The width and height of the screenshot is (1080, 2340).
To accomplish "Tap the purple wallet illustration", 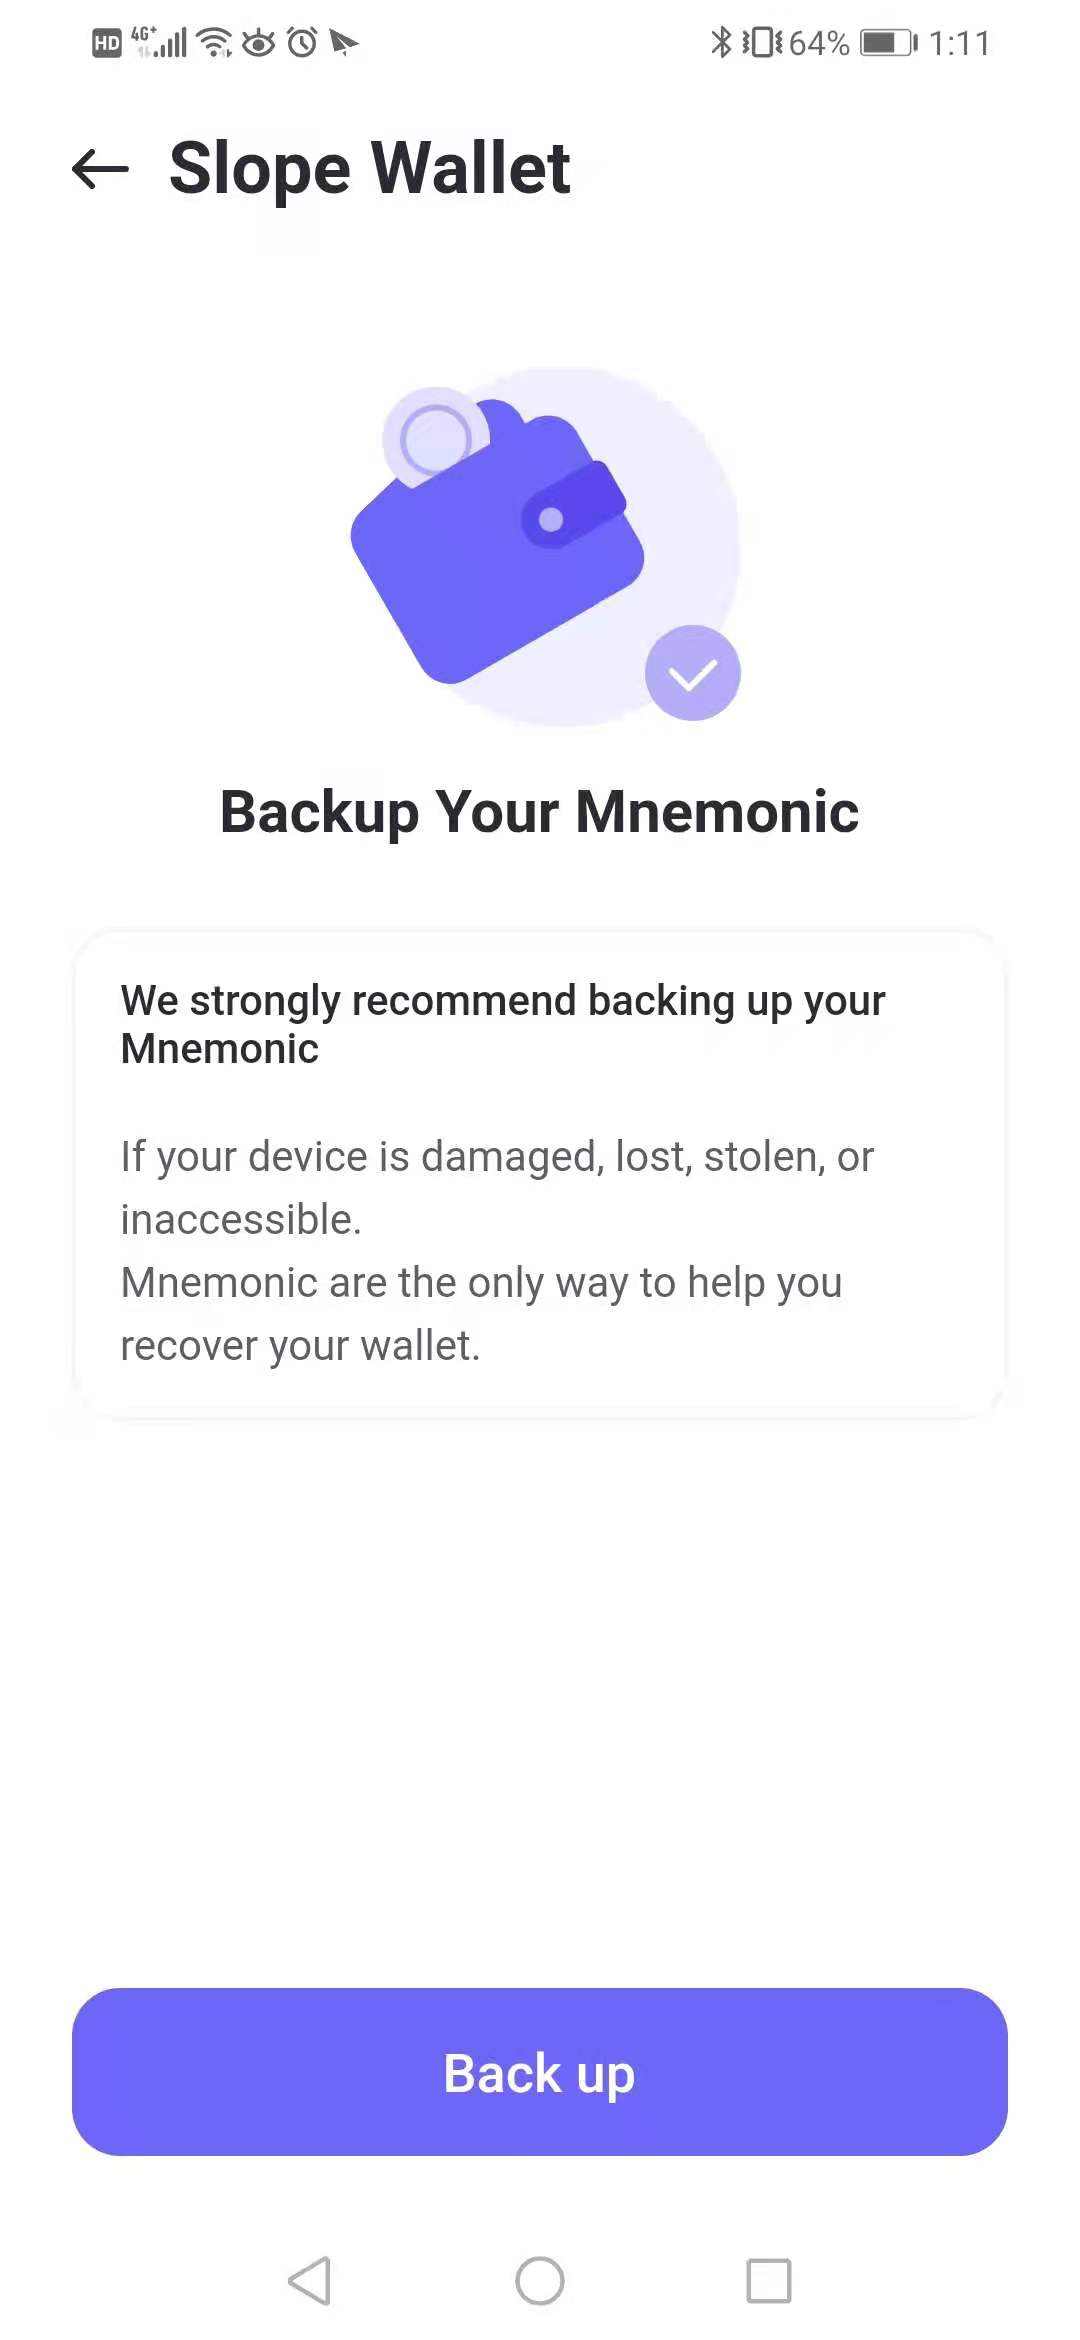I will [497, 543].
